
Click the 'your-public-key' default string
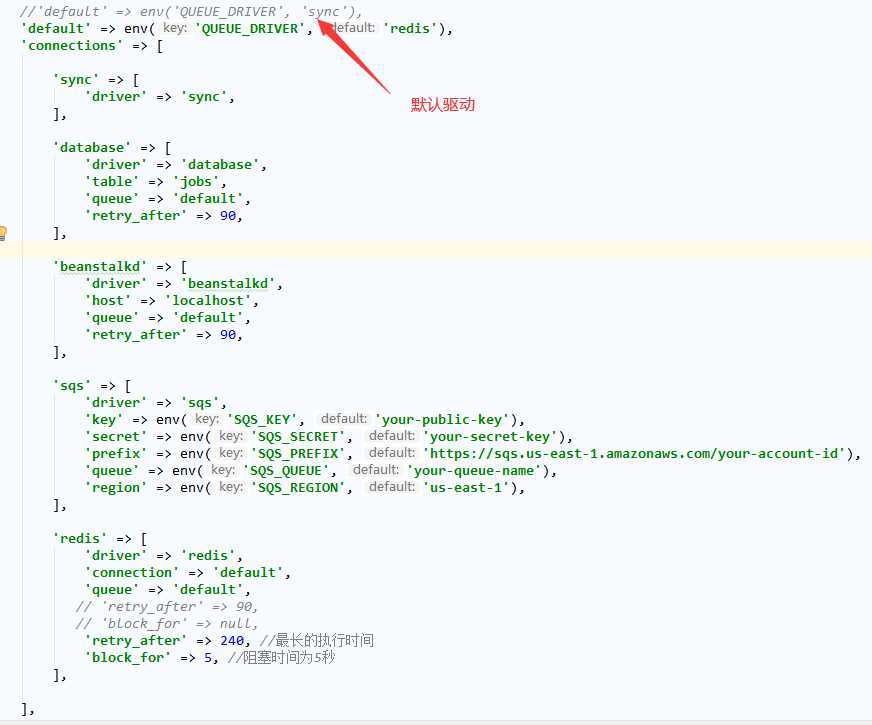pyautogui.click(x=442, y=419)
